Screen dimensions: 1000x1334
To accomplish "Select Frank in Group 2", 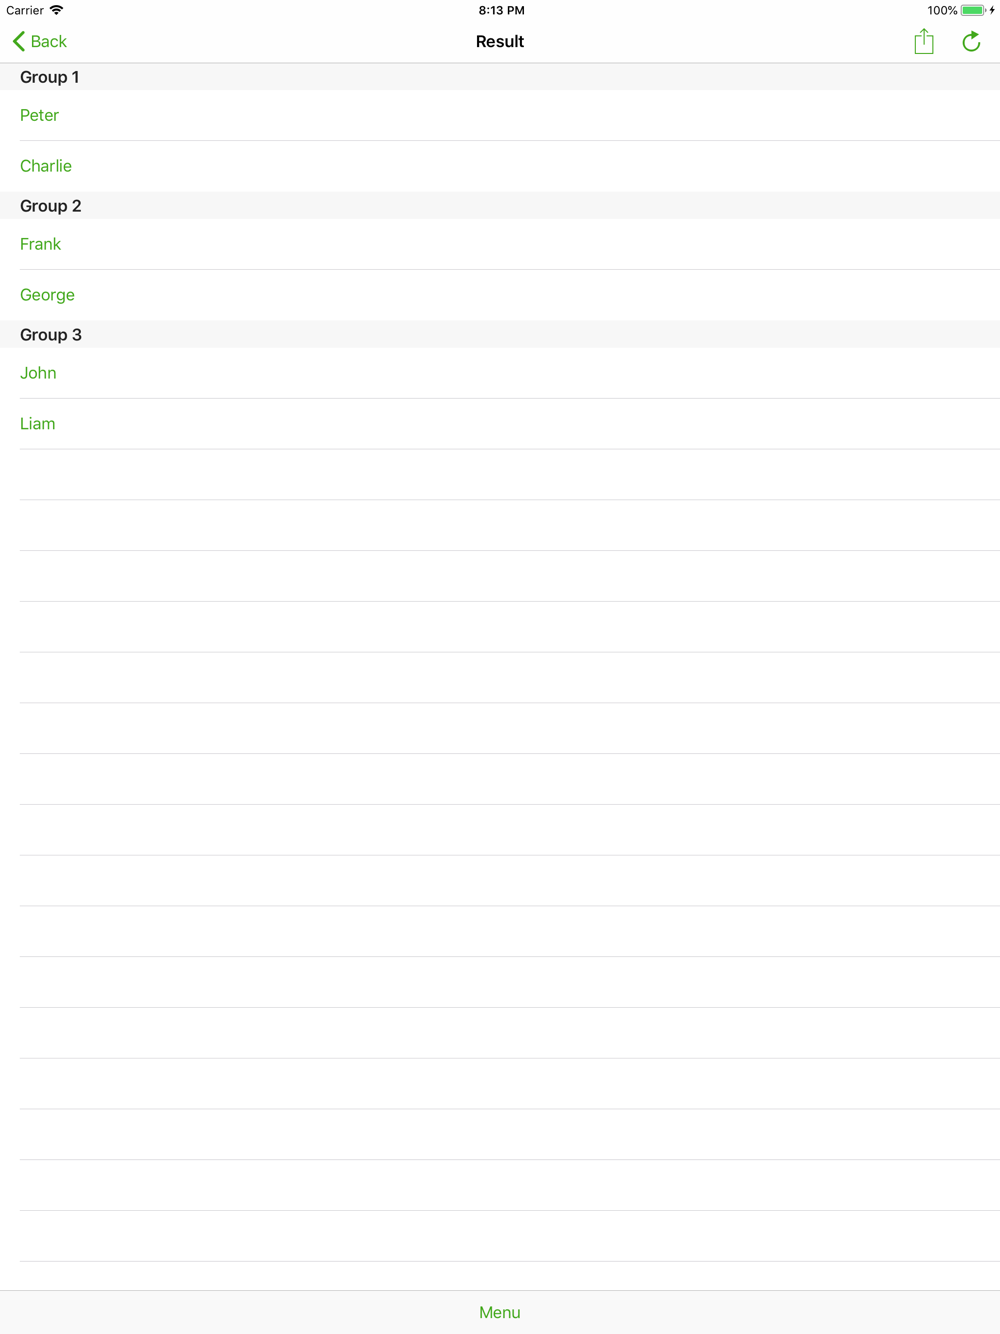I will coord(500,244).
